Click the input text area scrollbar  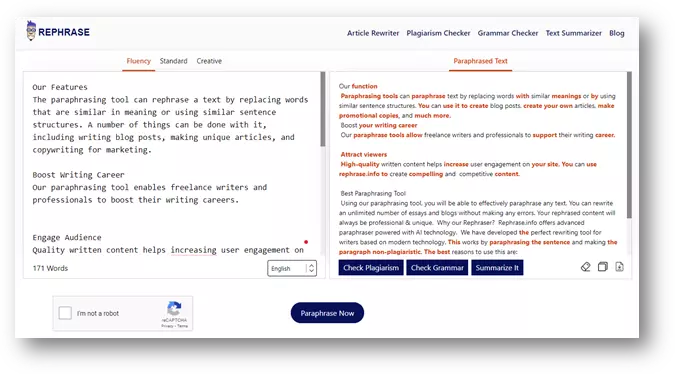(323, 109)
